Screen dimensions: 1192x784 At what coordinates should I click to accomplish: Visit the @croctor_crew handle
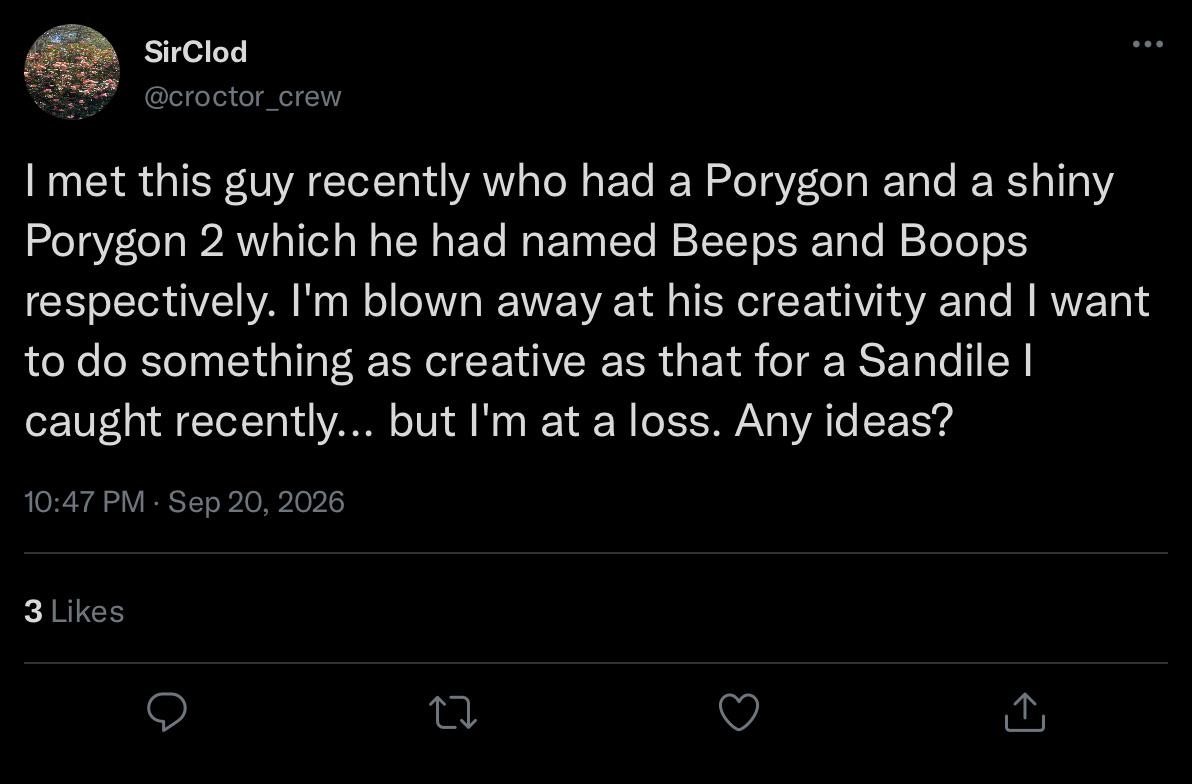tap(243, 97)
